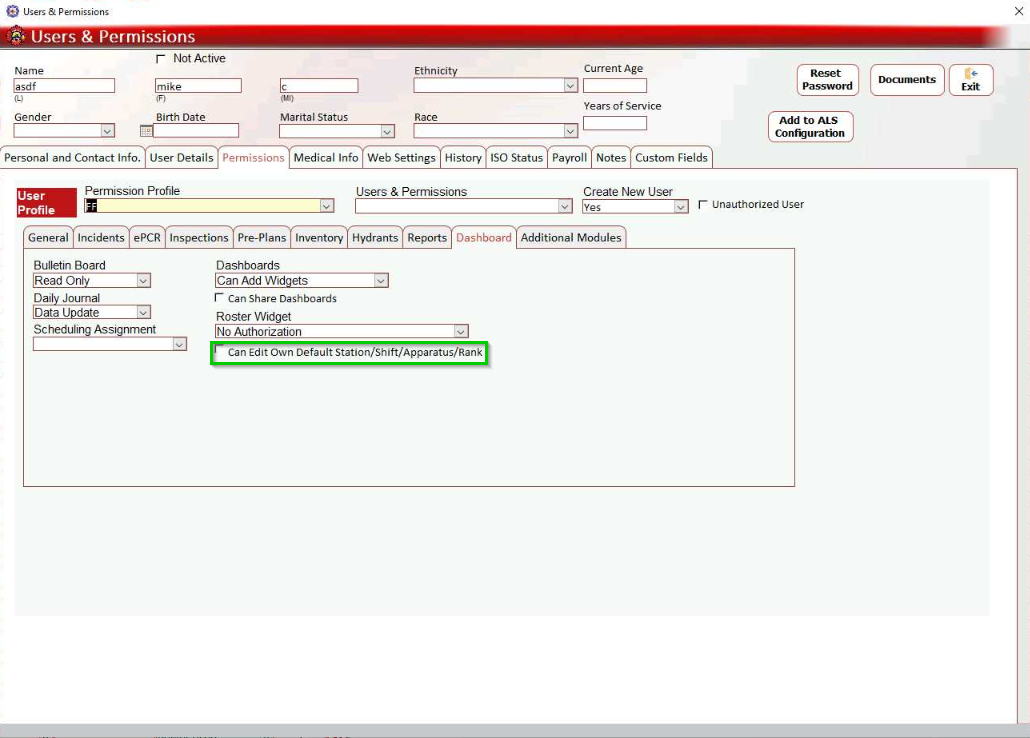Open the Permission Profile dropdown
The image size is (1030, 738).
(326, 206)
